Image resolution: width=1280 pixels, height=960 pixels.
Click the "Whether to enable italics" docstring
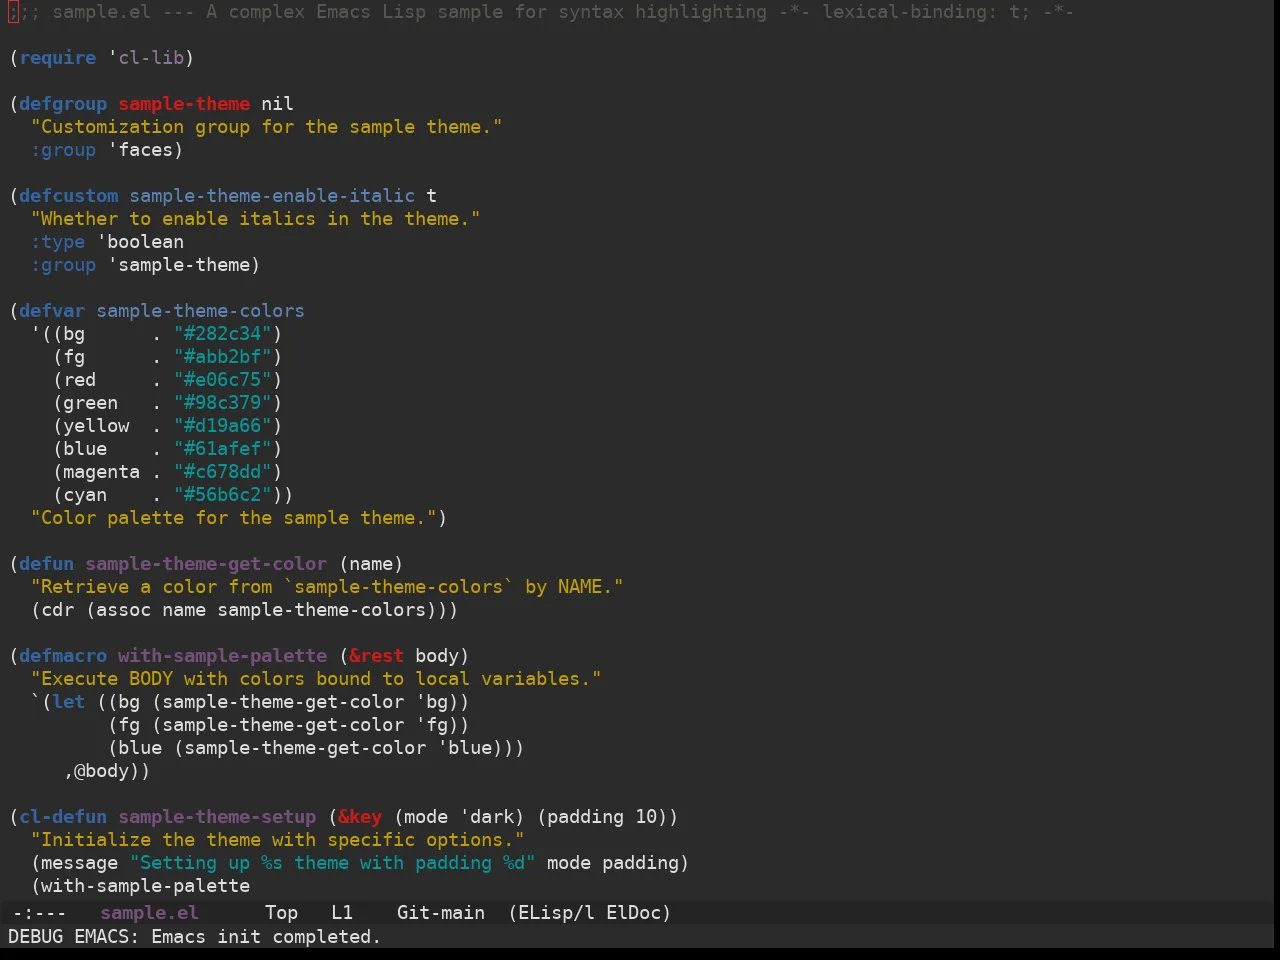tap(256, 219)
